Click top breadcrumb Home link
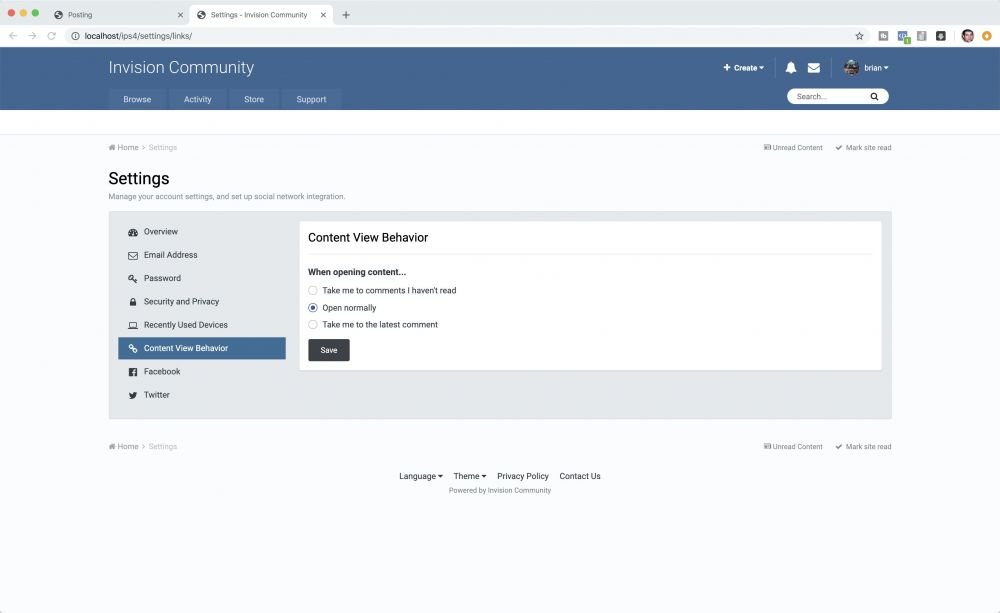Image resolution: width=1000 pixels, height=613 pixels. (x=124, y=147)
